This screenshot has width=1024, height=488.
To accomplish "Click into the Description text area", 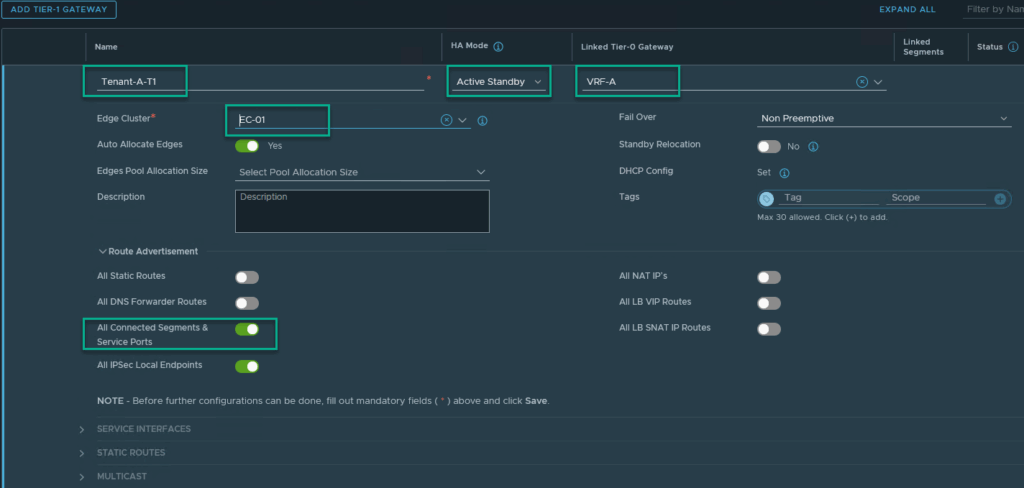I will click(x=363, y=212).
